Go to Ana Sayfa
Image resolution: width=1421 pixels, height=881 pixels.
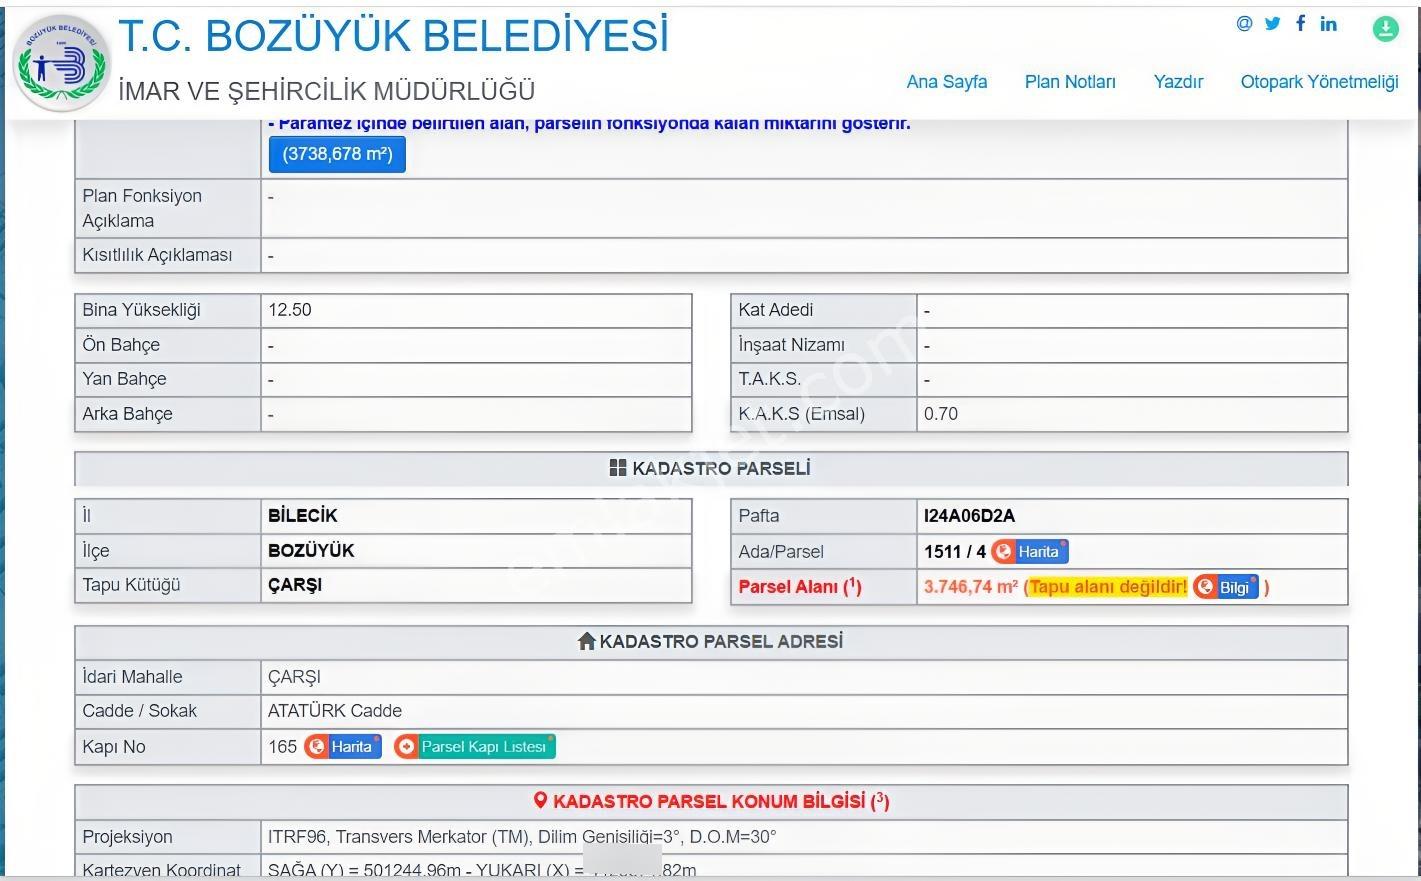(x=946, y=82)
